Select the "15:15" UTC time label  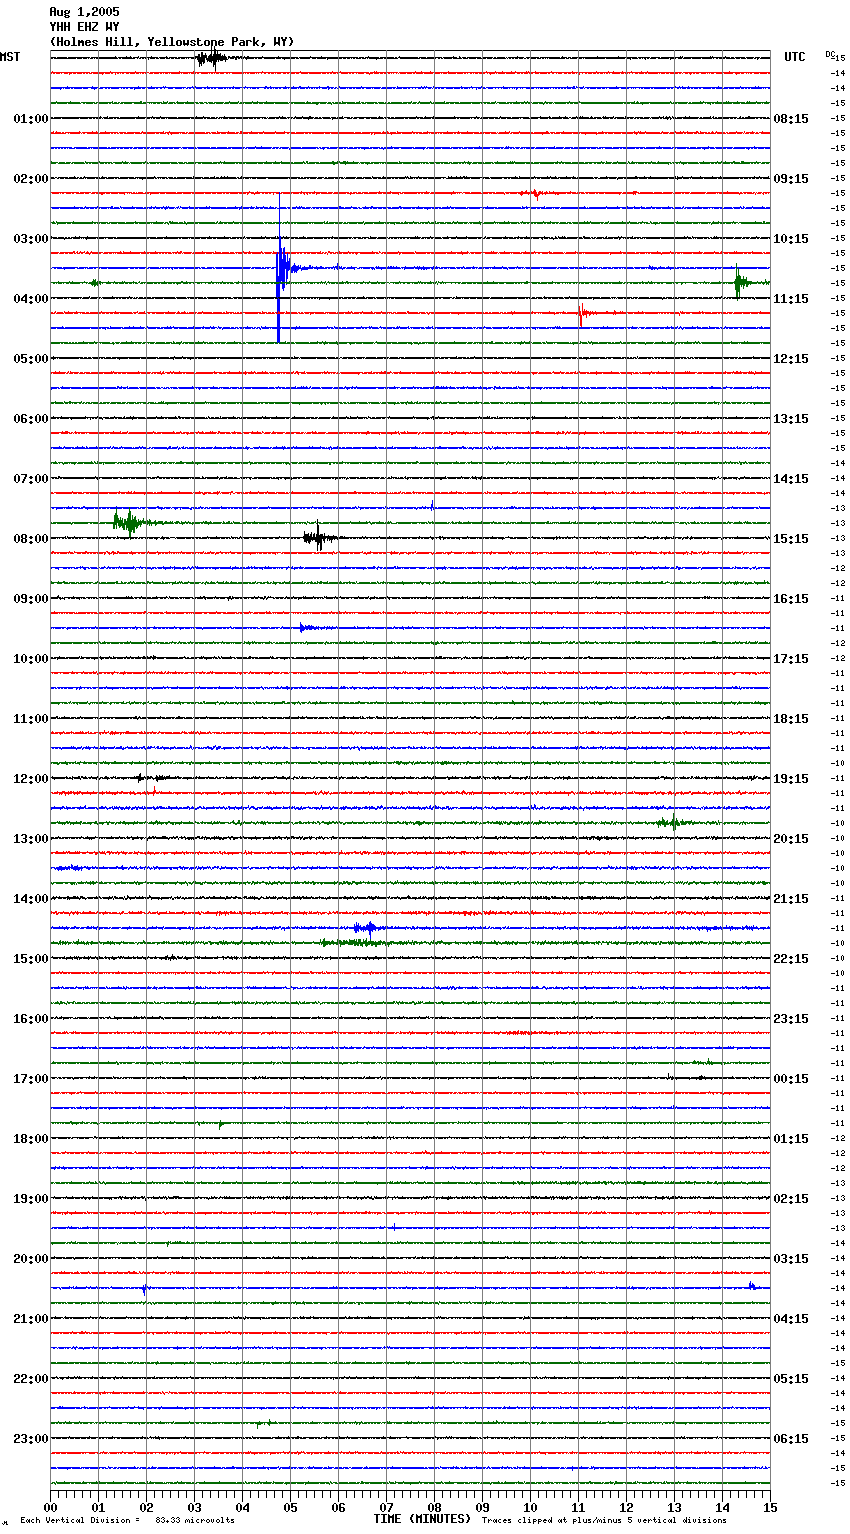791,539
